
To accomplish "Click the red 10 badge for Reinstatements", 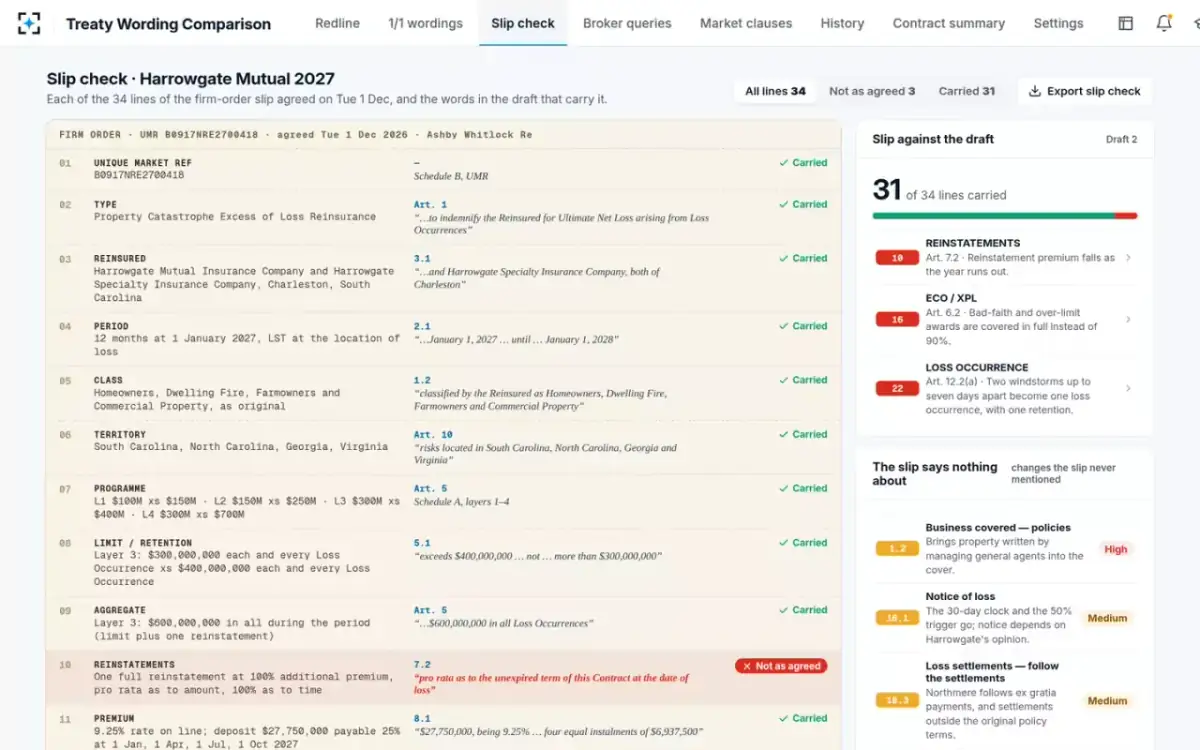I will (897, 258).
